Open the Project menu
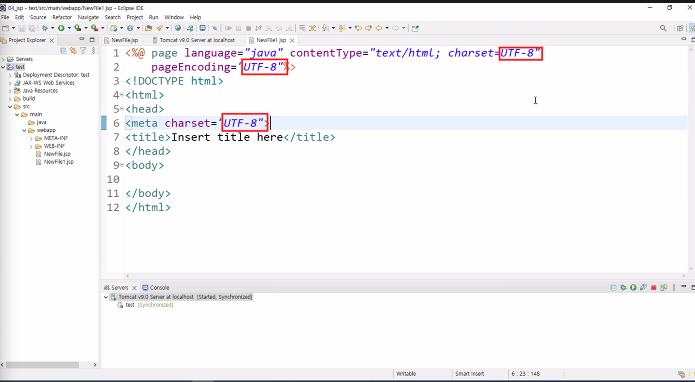The image size is (695, 382). click(x=135, y=17)
